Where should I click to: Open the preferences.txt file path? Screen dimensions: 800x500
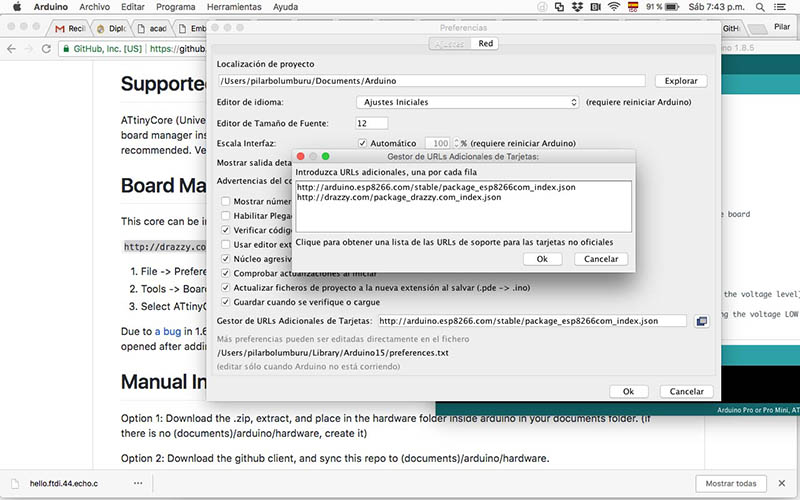(333, 353)
